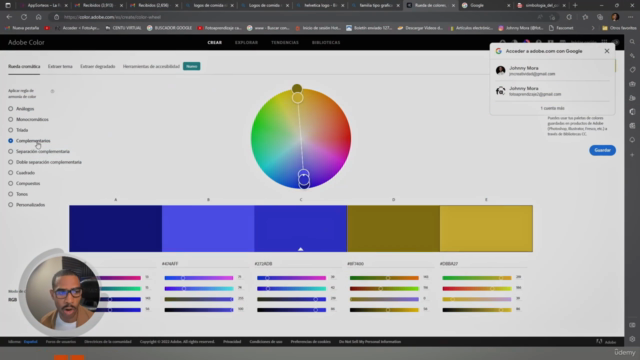This screenshot has height=360, width=640.
Task: Click the Guardar button
Action: (x=602, y=150)
